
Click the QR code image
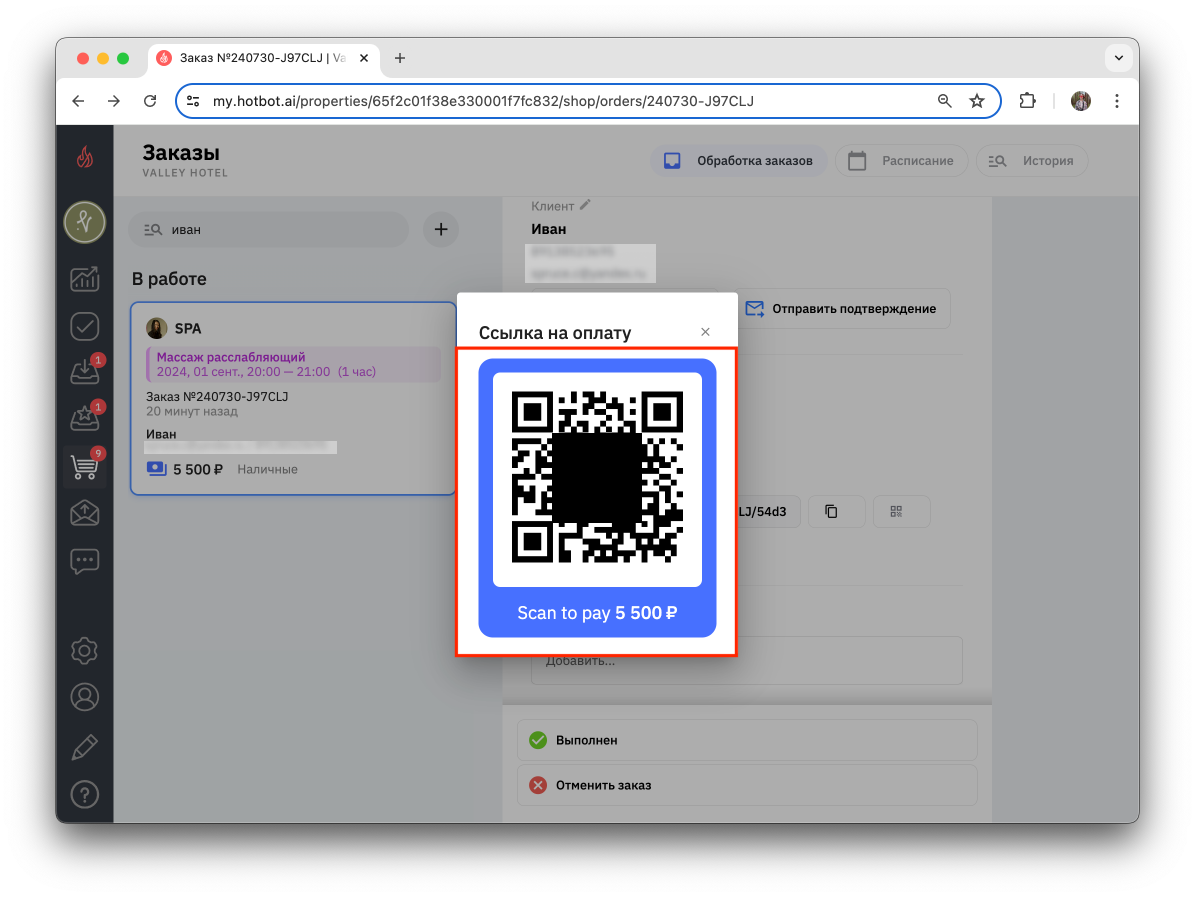click(597, 477)
